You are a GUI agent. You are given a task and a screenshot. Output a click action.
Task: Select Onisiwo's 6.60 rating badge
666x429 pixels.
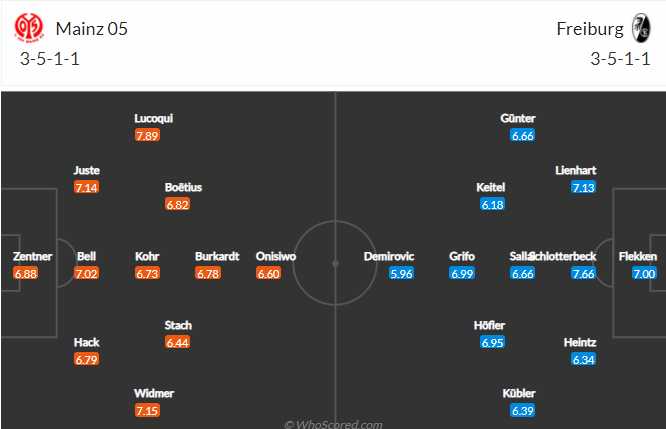point(268,273)
